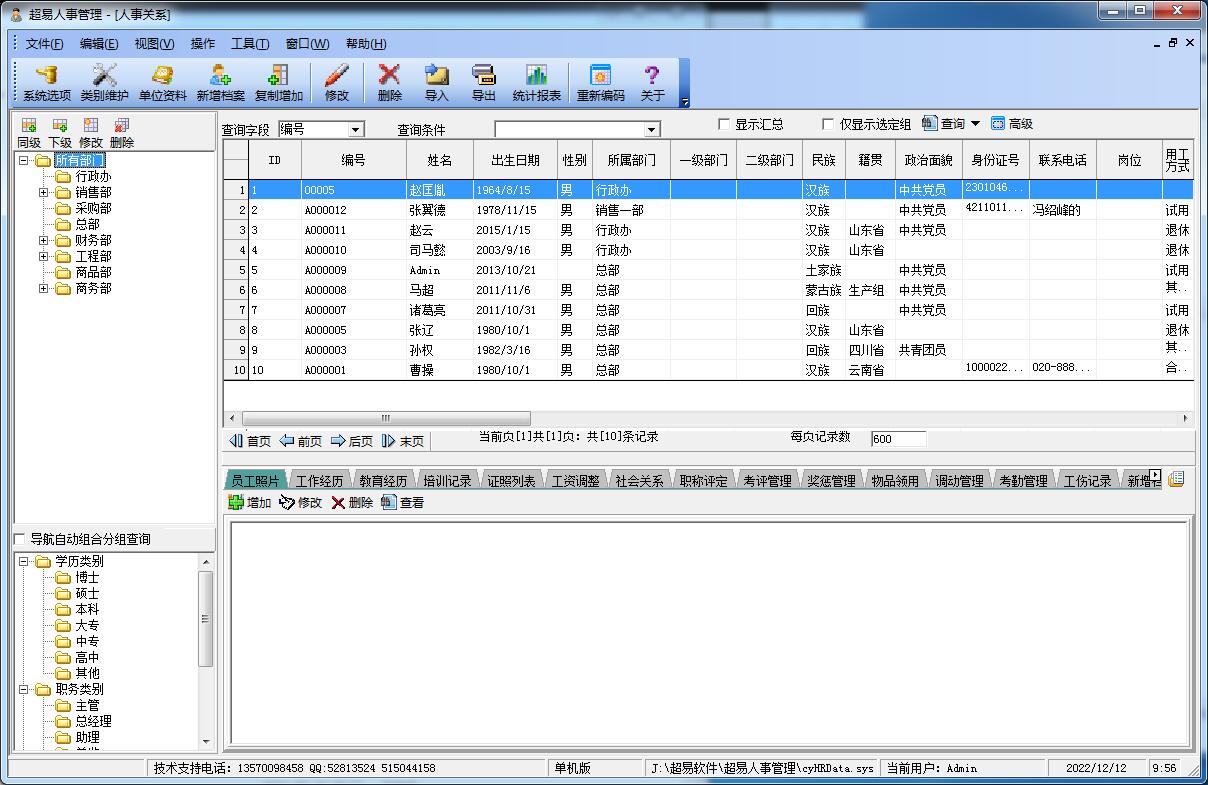Enable the 显示汇总 checkbox

724,124
